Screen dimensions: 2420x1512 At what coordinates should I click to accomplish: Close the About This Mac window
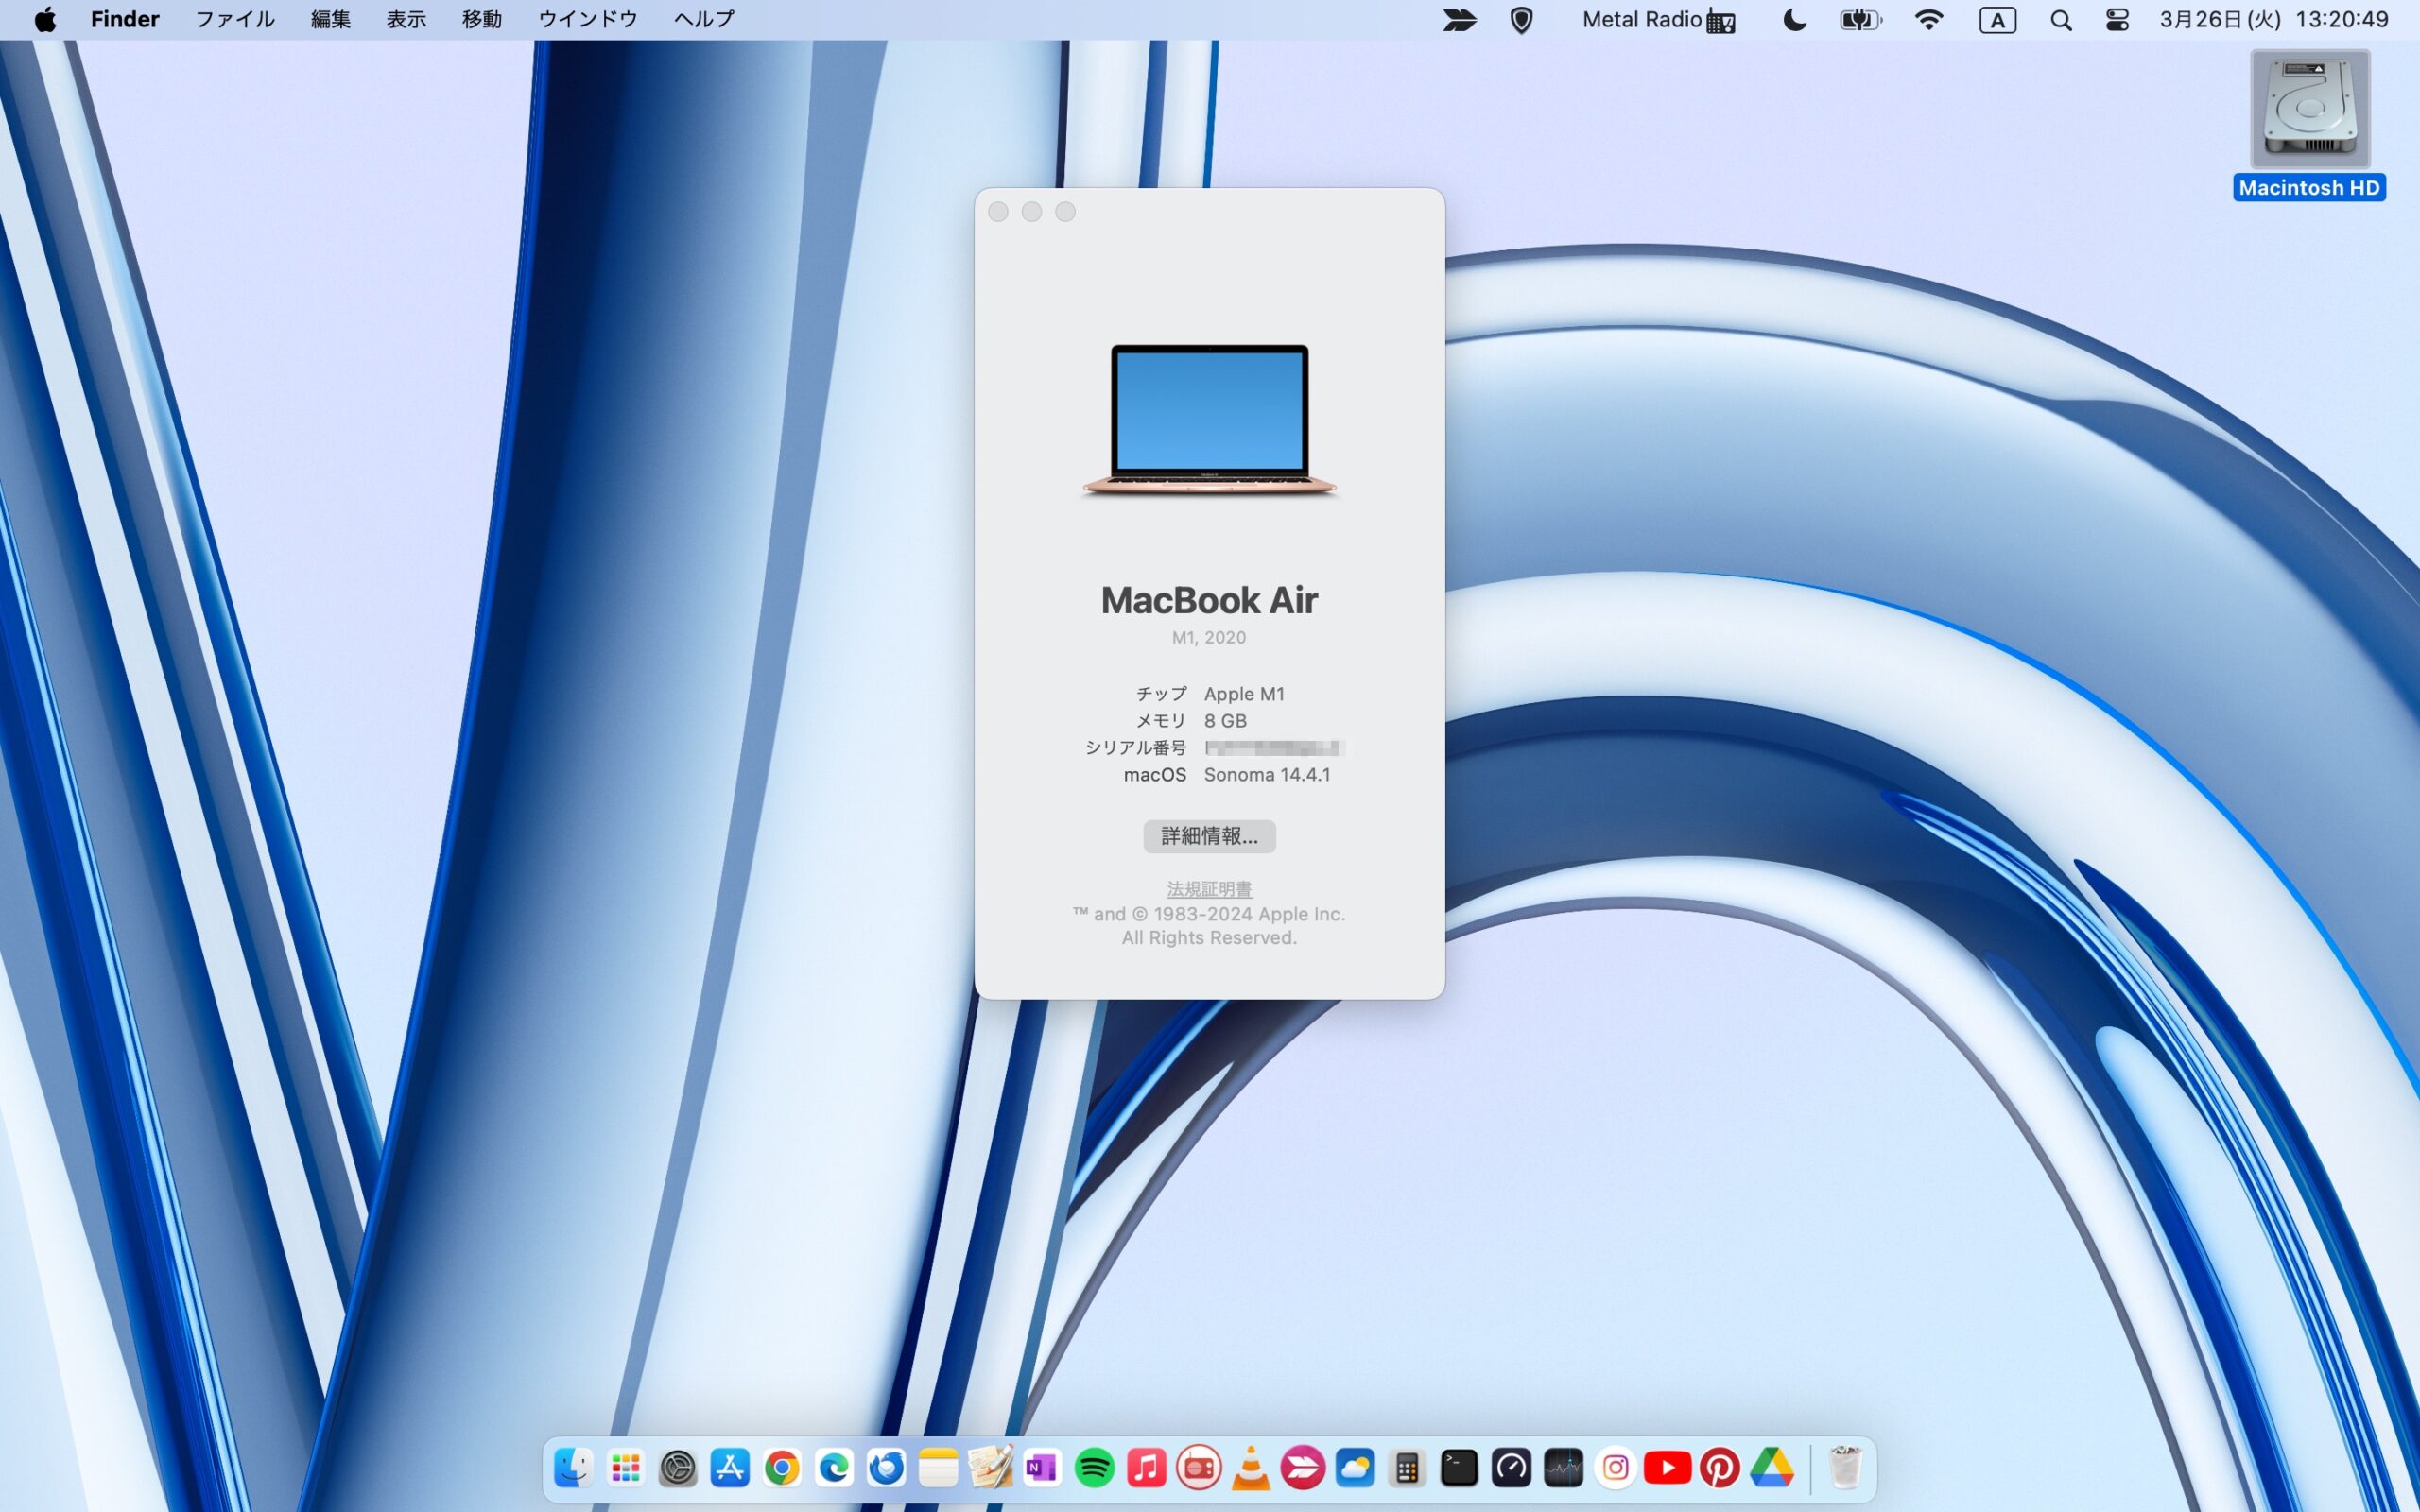pos(998,212)
